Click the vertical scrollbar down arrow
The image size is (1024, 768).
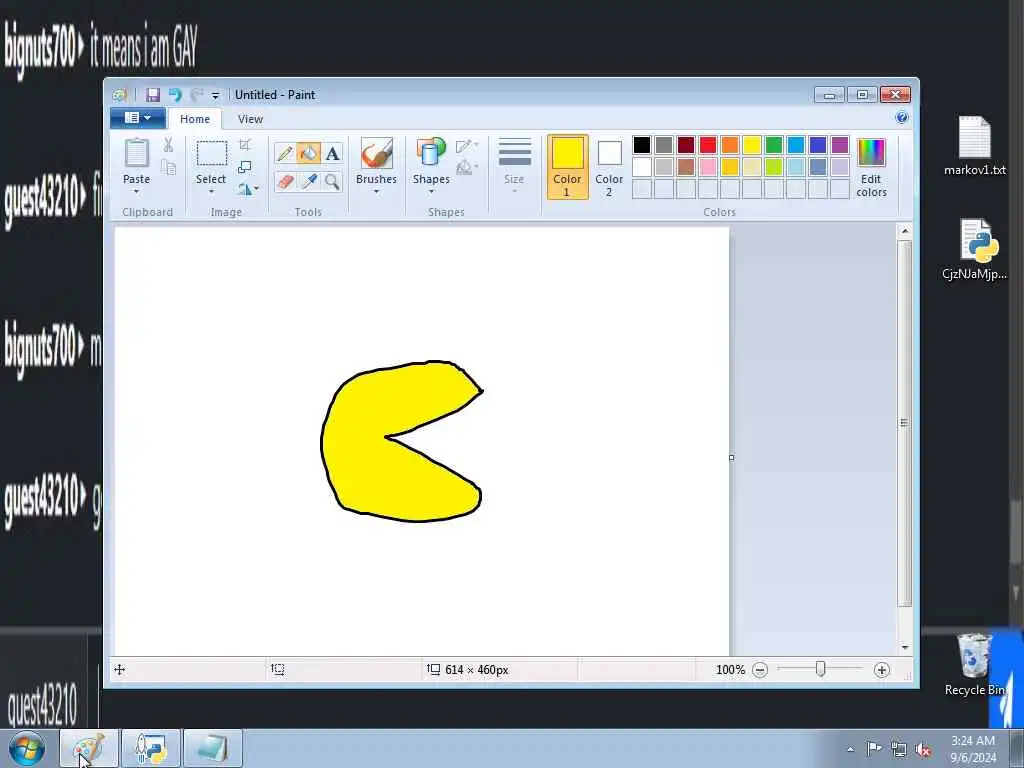click(x=904, y=647)
